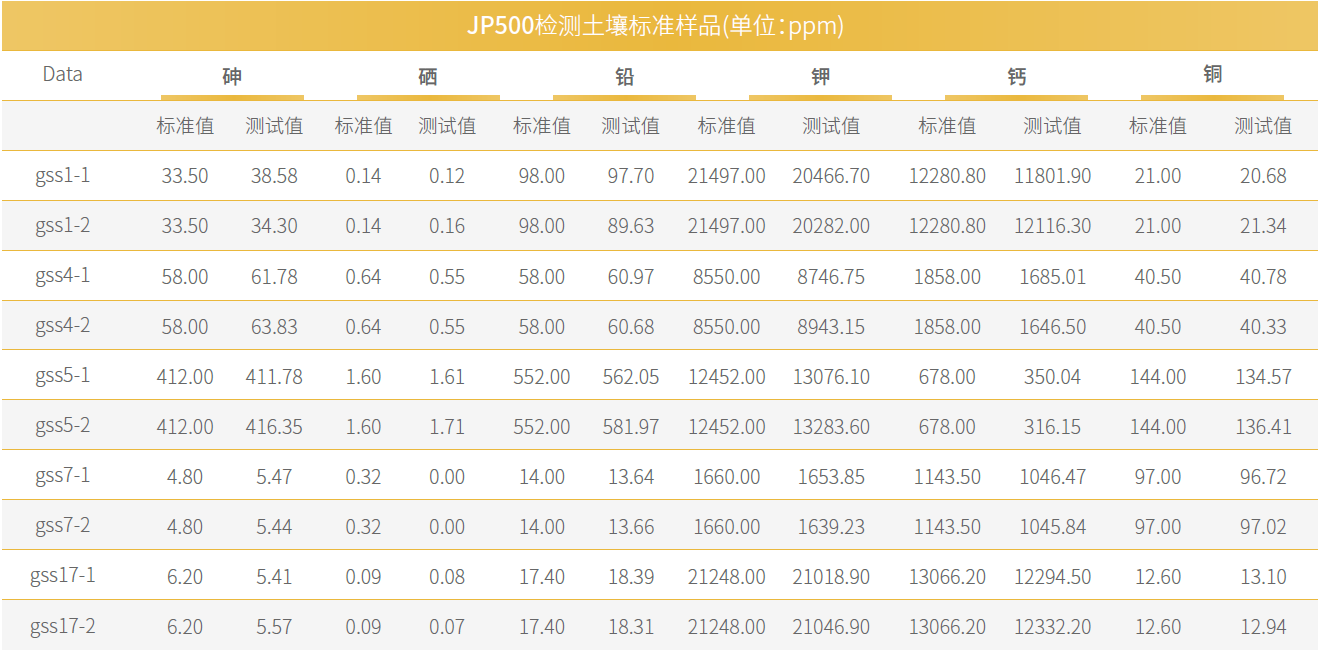This screenshot has height=652, width=1318.
Task: Select copper test value 21.34
Action: coord(1263,226)
